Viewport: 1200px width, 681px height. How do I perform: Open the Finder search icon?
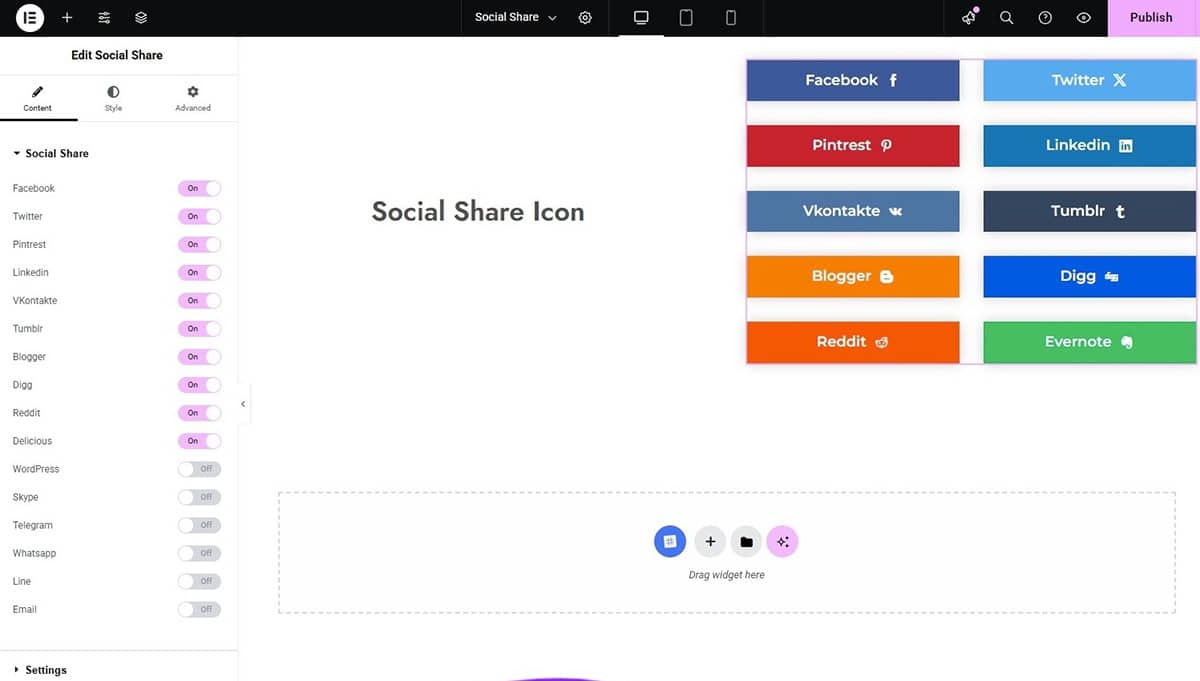1007,18
